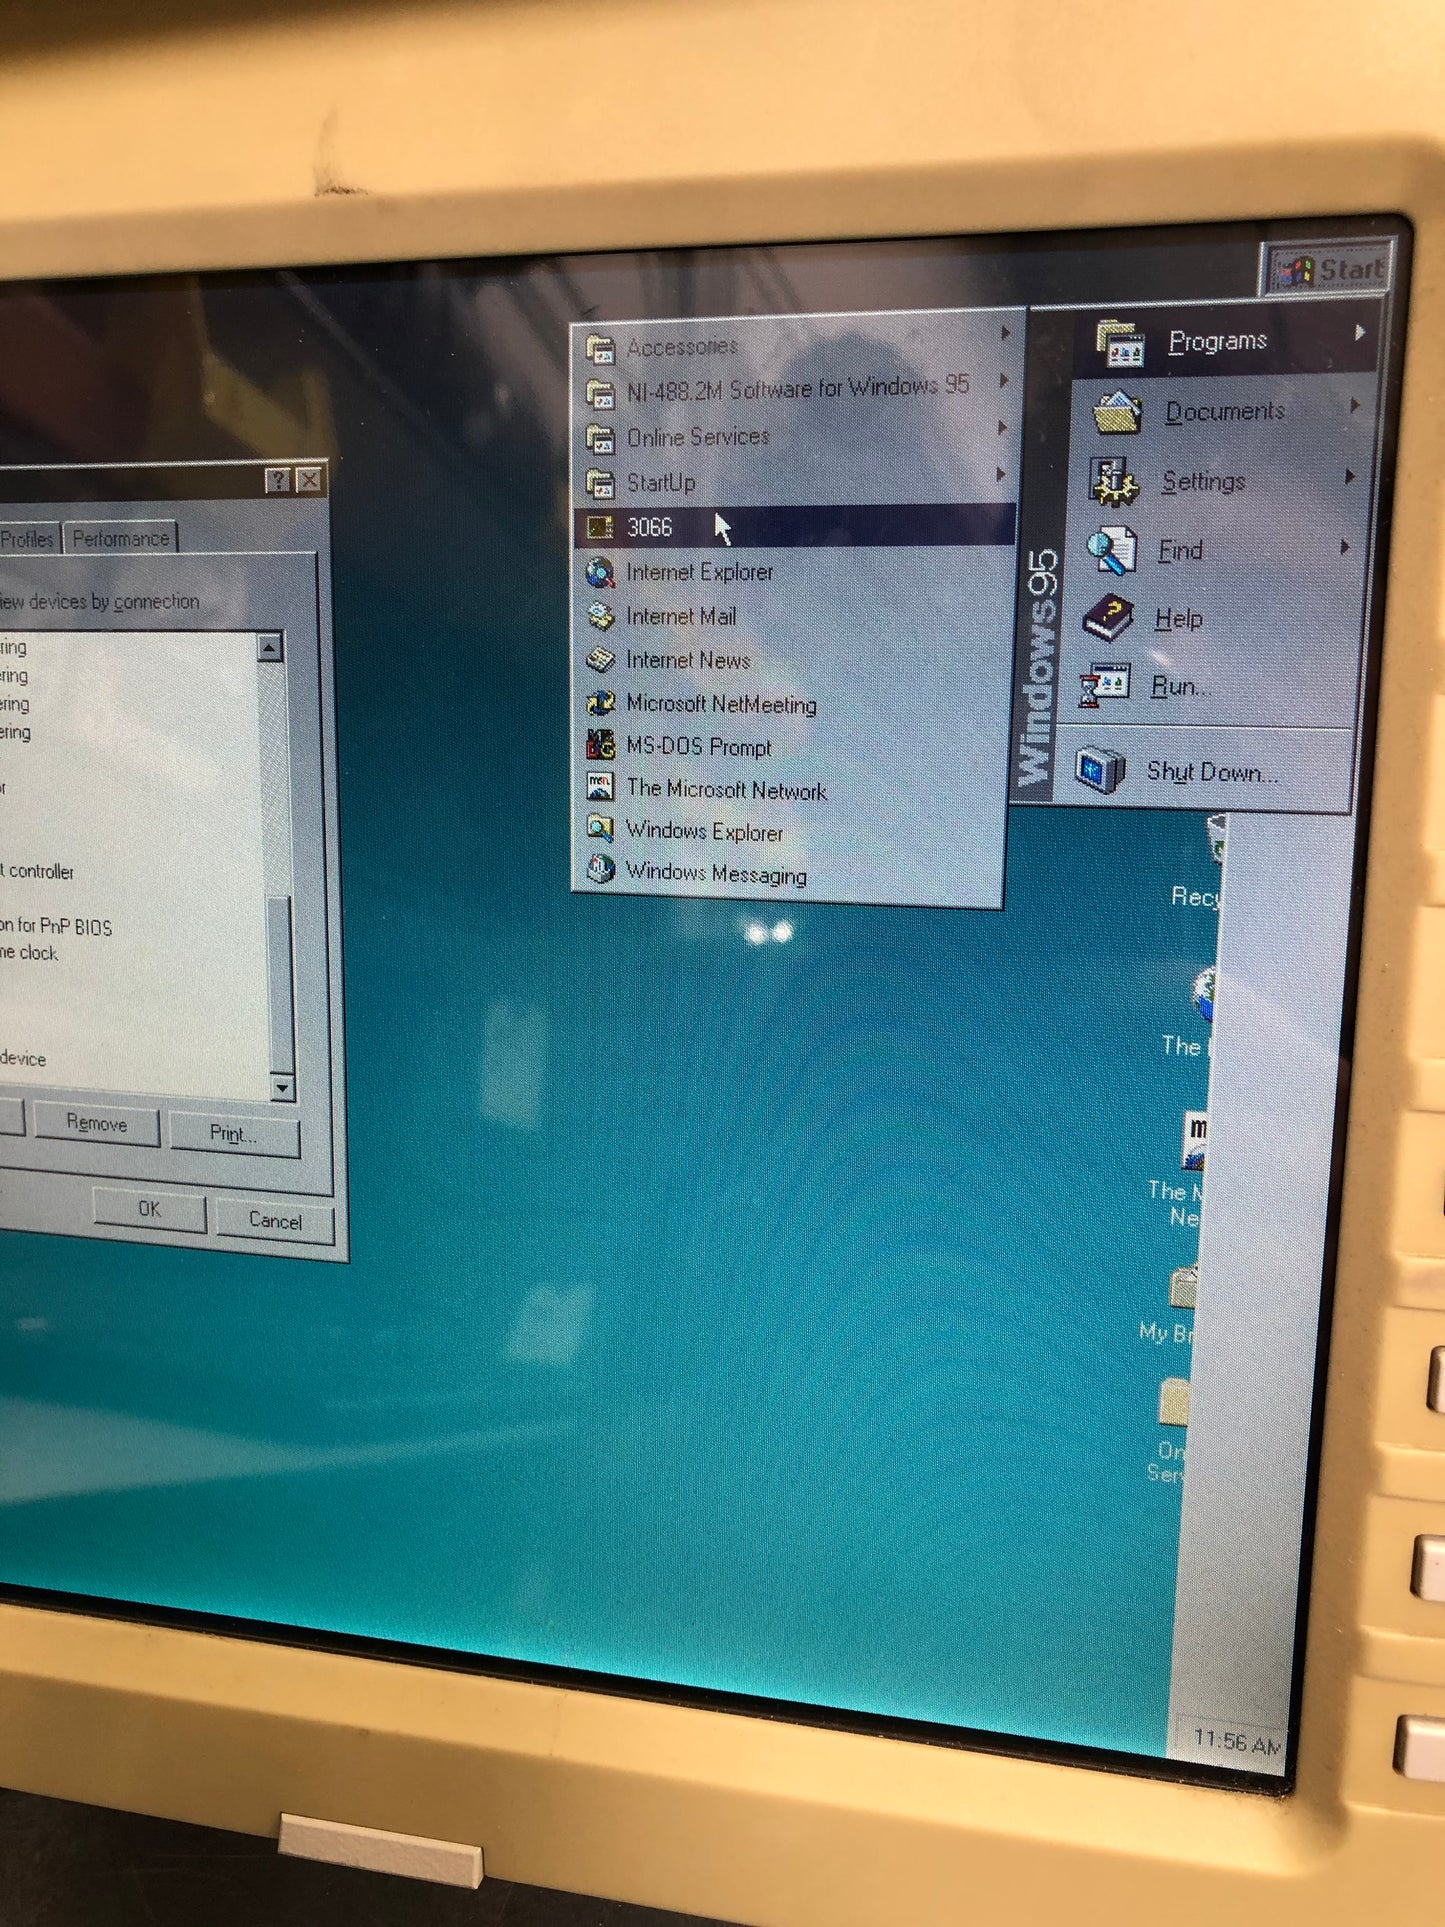Viewport: 1445px width, 1927px height.
Task: Open the MS-DOS Prompt
Action: (698, 747)
